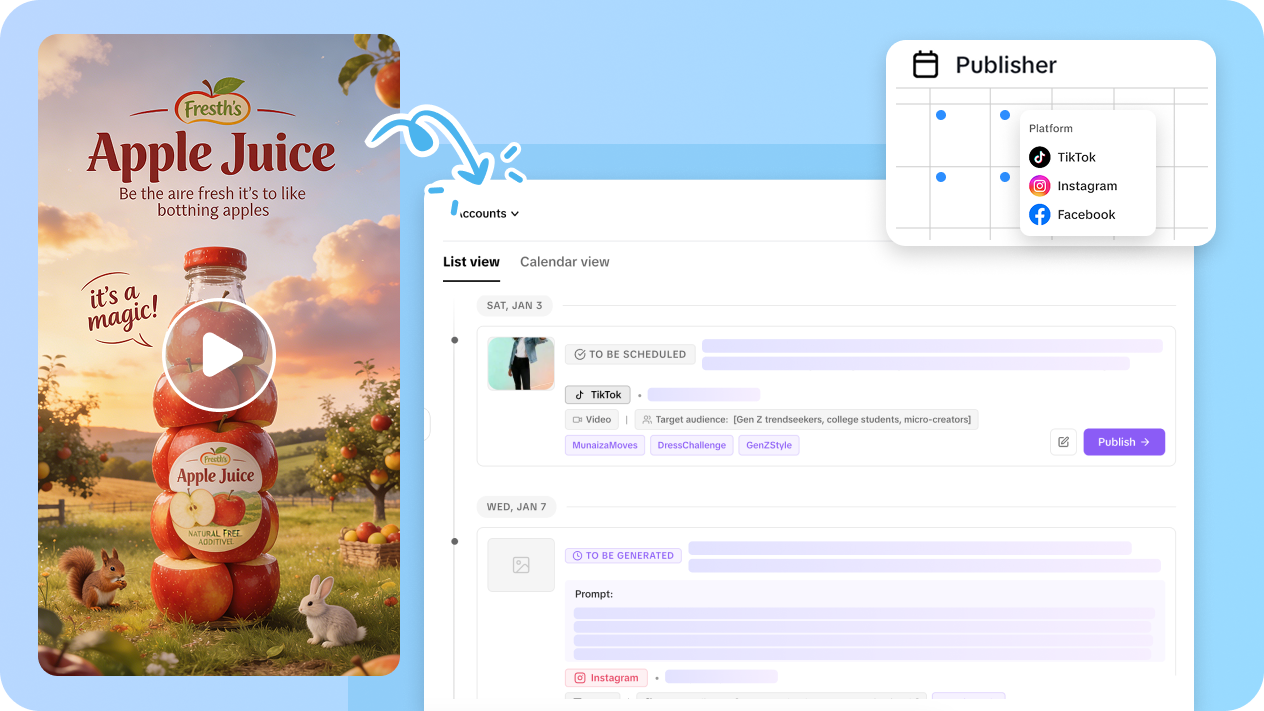The image size is (1264, 711).
Task: Play the Apple Juice video
Action: (x=219, y=354)
